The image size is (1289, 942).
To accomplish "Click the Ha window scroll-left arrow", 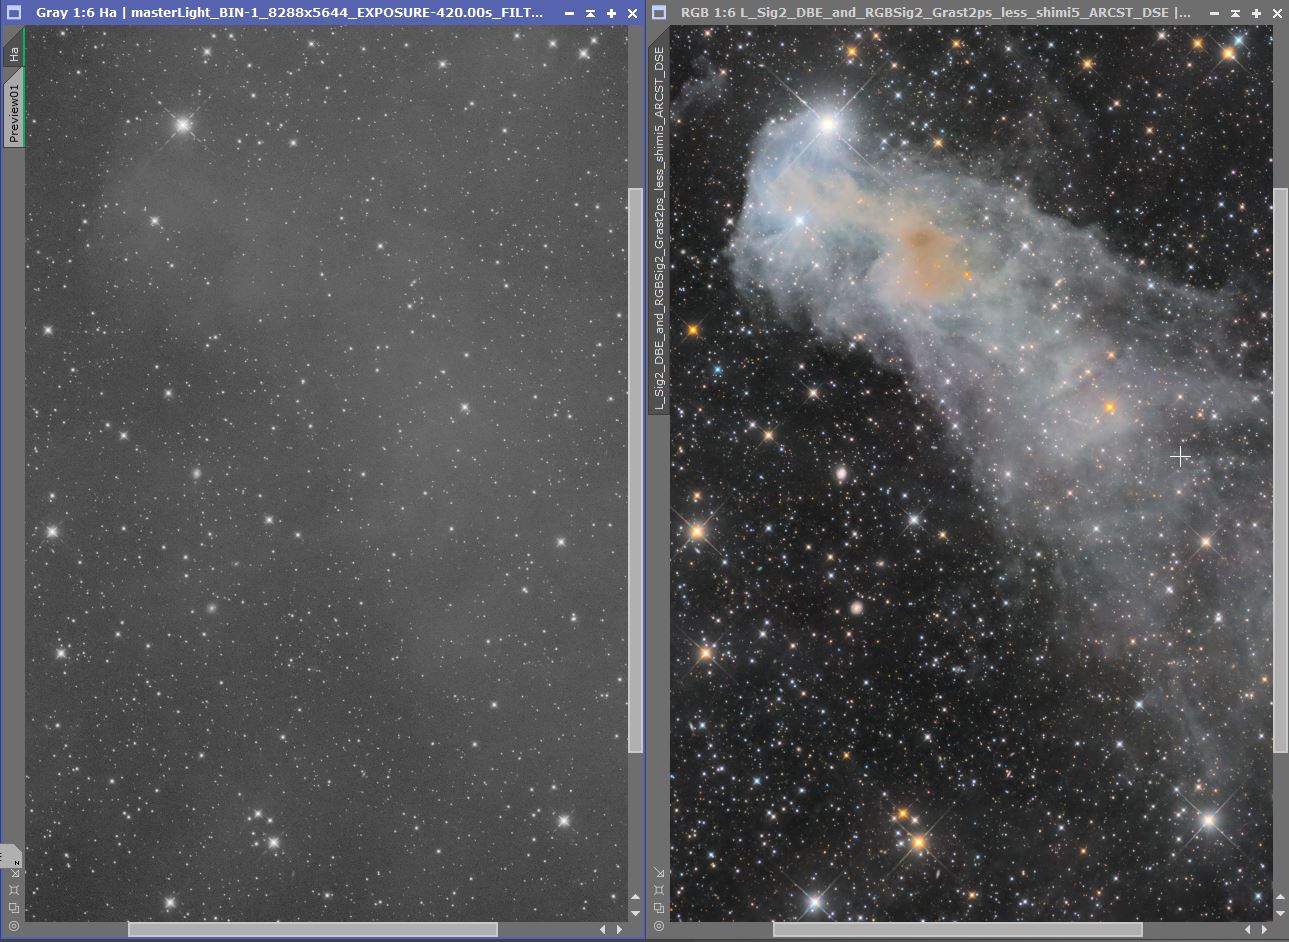I will pos(602,929).
